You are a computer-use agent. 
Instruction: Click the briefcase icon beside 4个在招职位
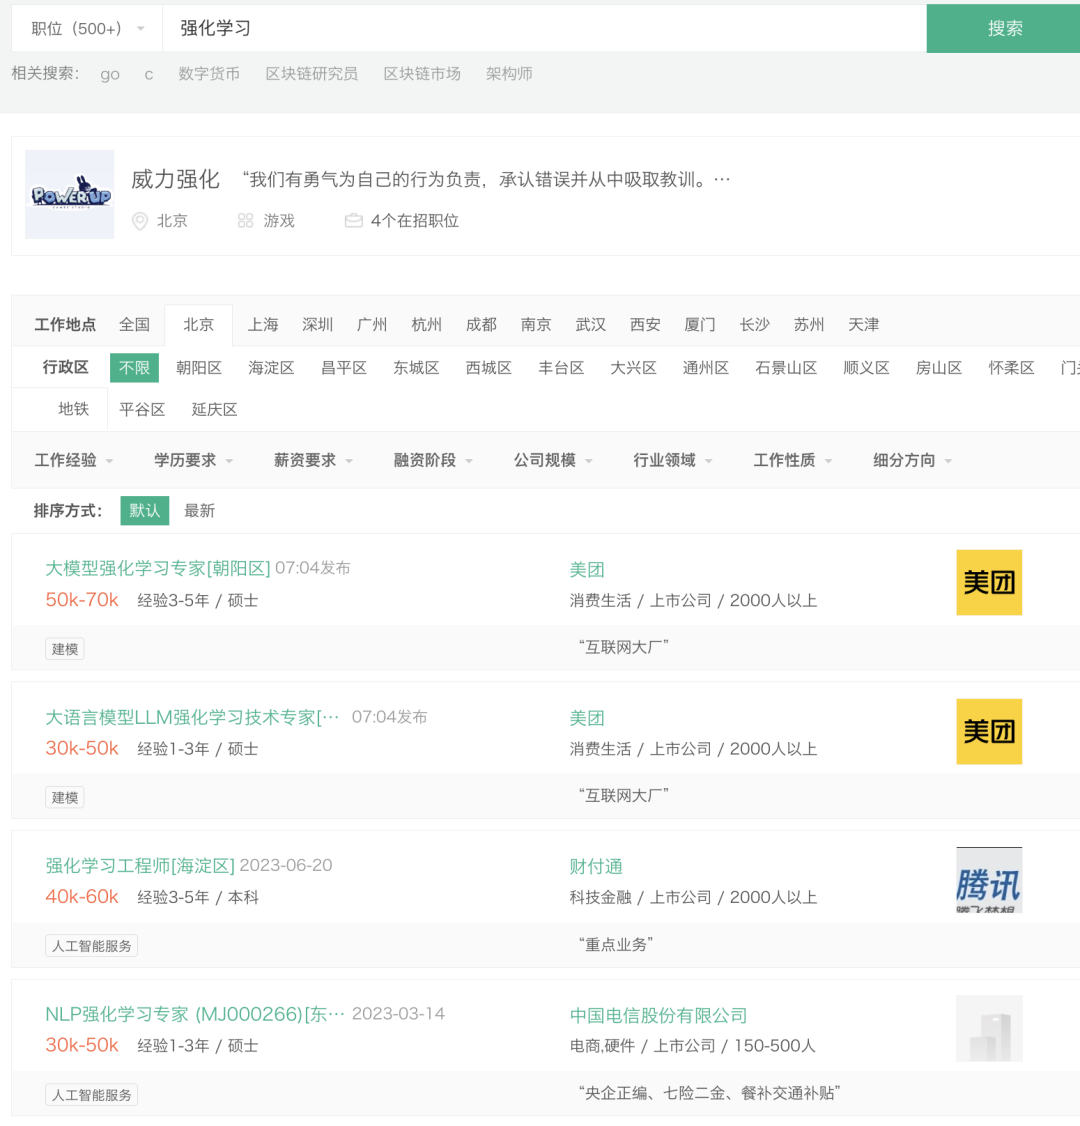[x=353, y=220]
